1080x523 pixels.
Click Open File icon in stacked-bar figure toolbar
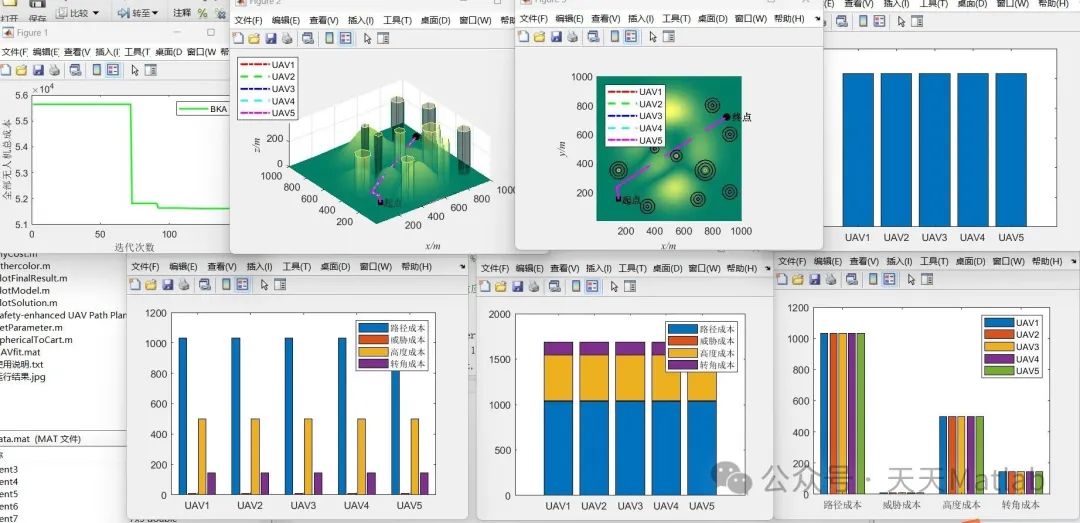pyautogui.click(x=501, y=286)
